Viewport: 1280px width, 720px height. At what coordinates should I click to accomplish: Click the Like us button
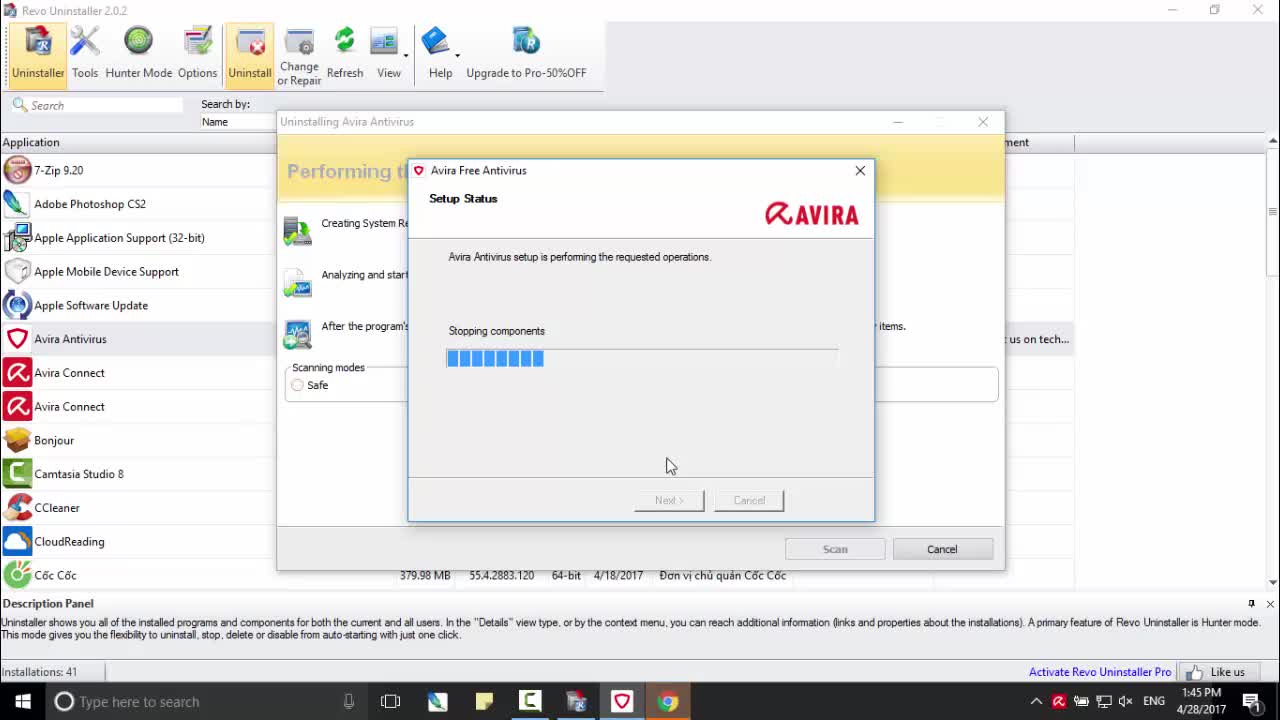click(1218, 672)
